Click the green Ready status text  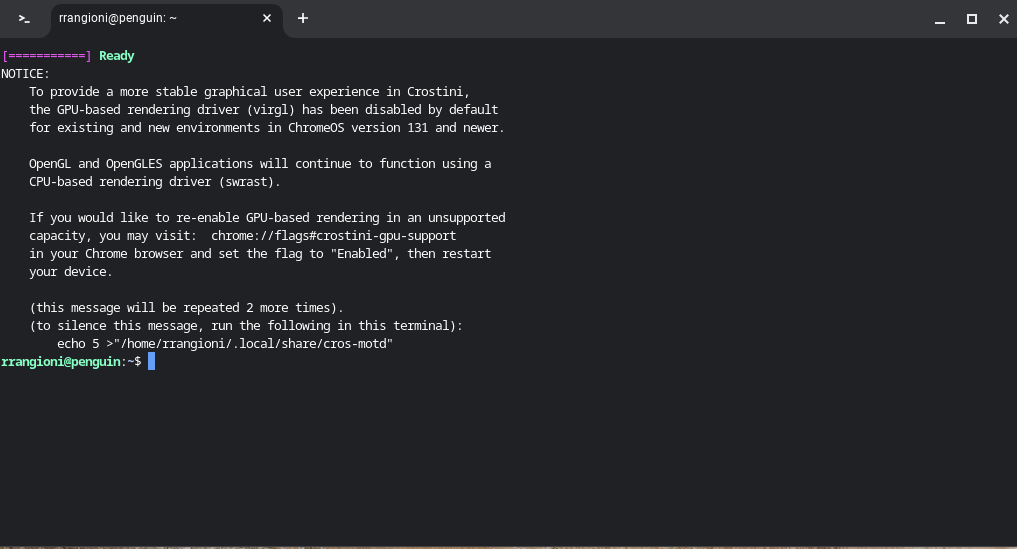coord(117,56)
